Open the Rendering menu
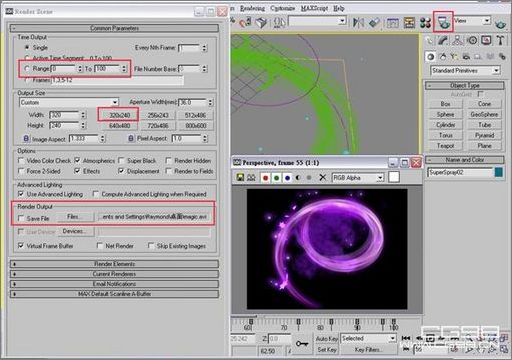 tap(252, 8)
